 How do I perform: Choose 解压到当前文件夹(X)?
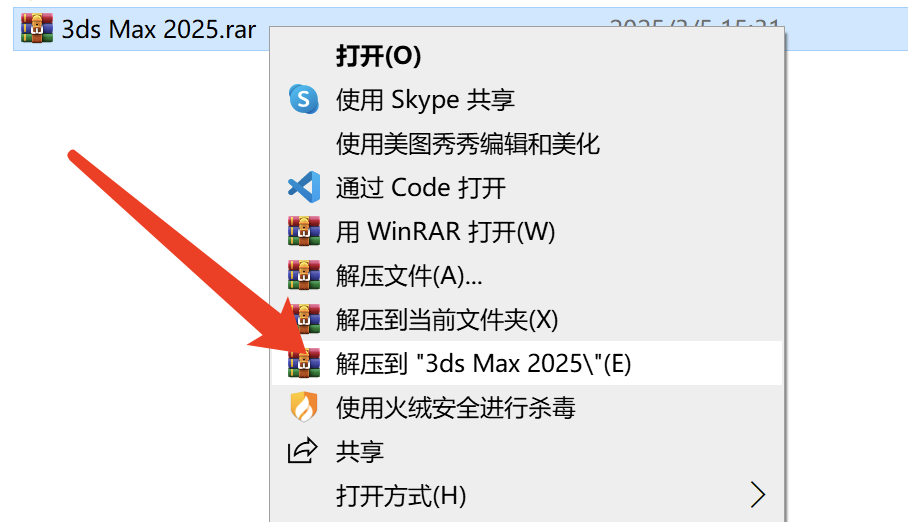[x=446, y=320]
